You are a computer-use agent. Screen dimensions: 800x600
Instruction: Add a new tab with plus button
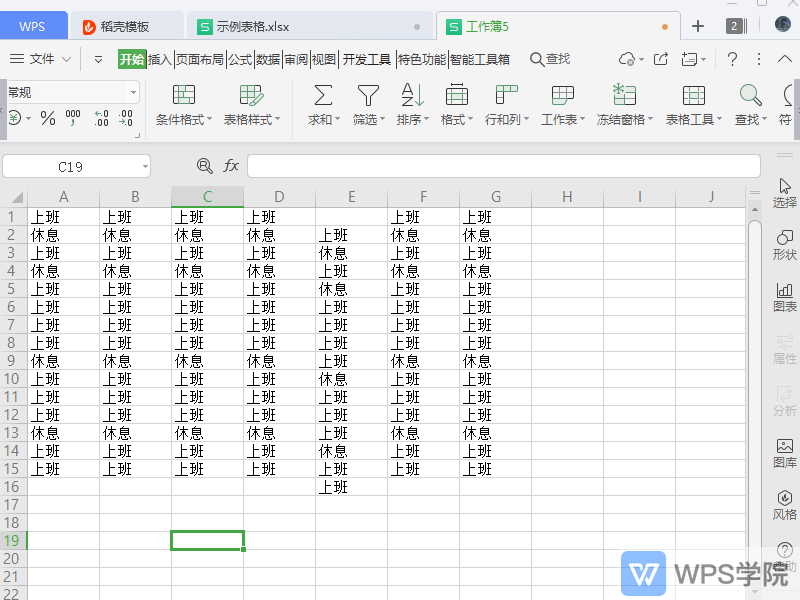pos(698,26)
